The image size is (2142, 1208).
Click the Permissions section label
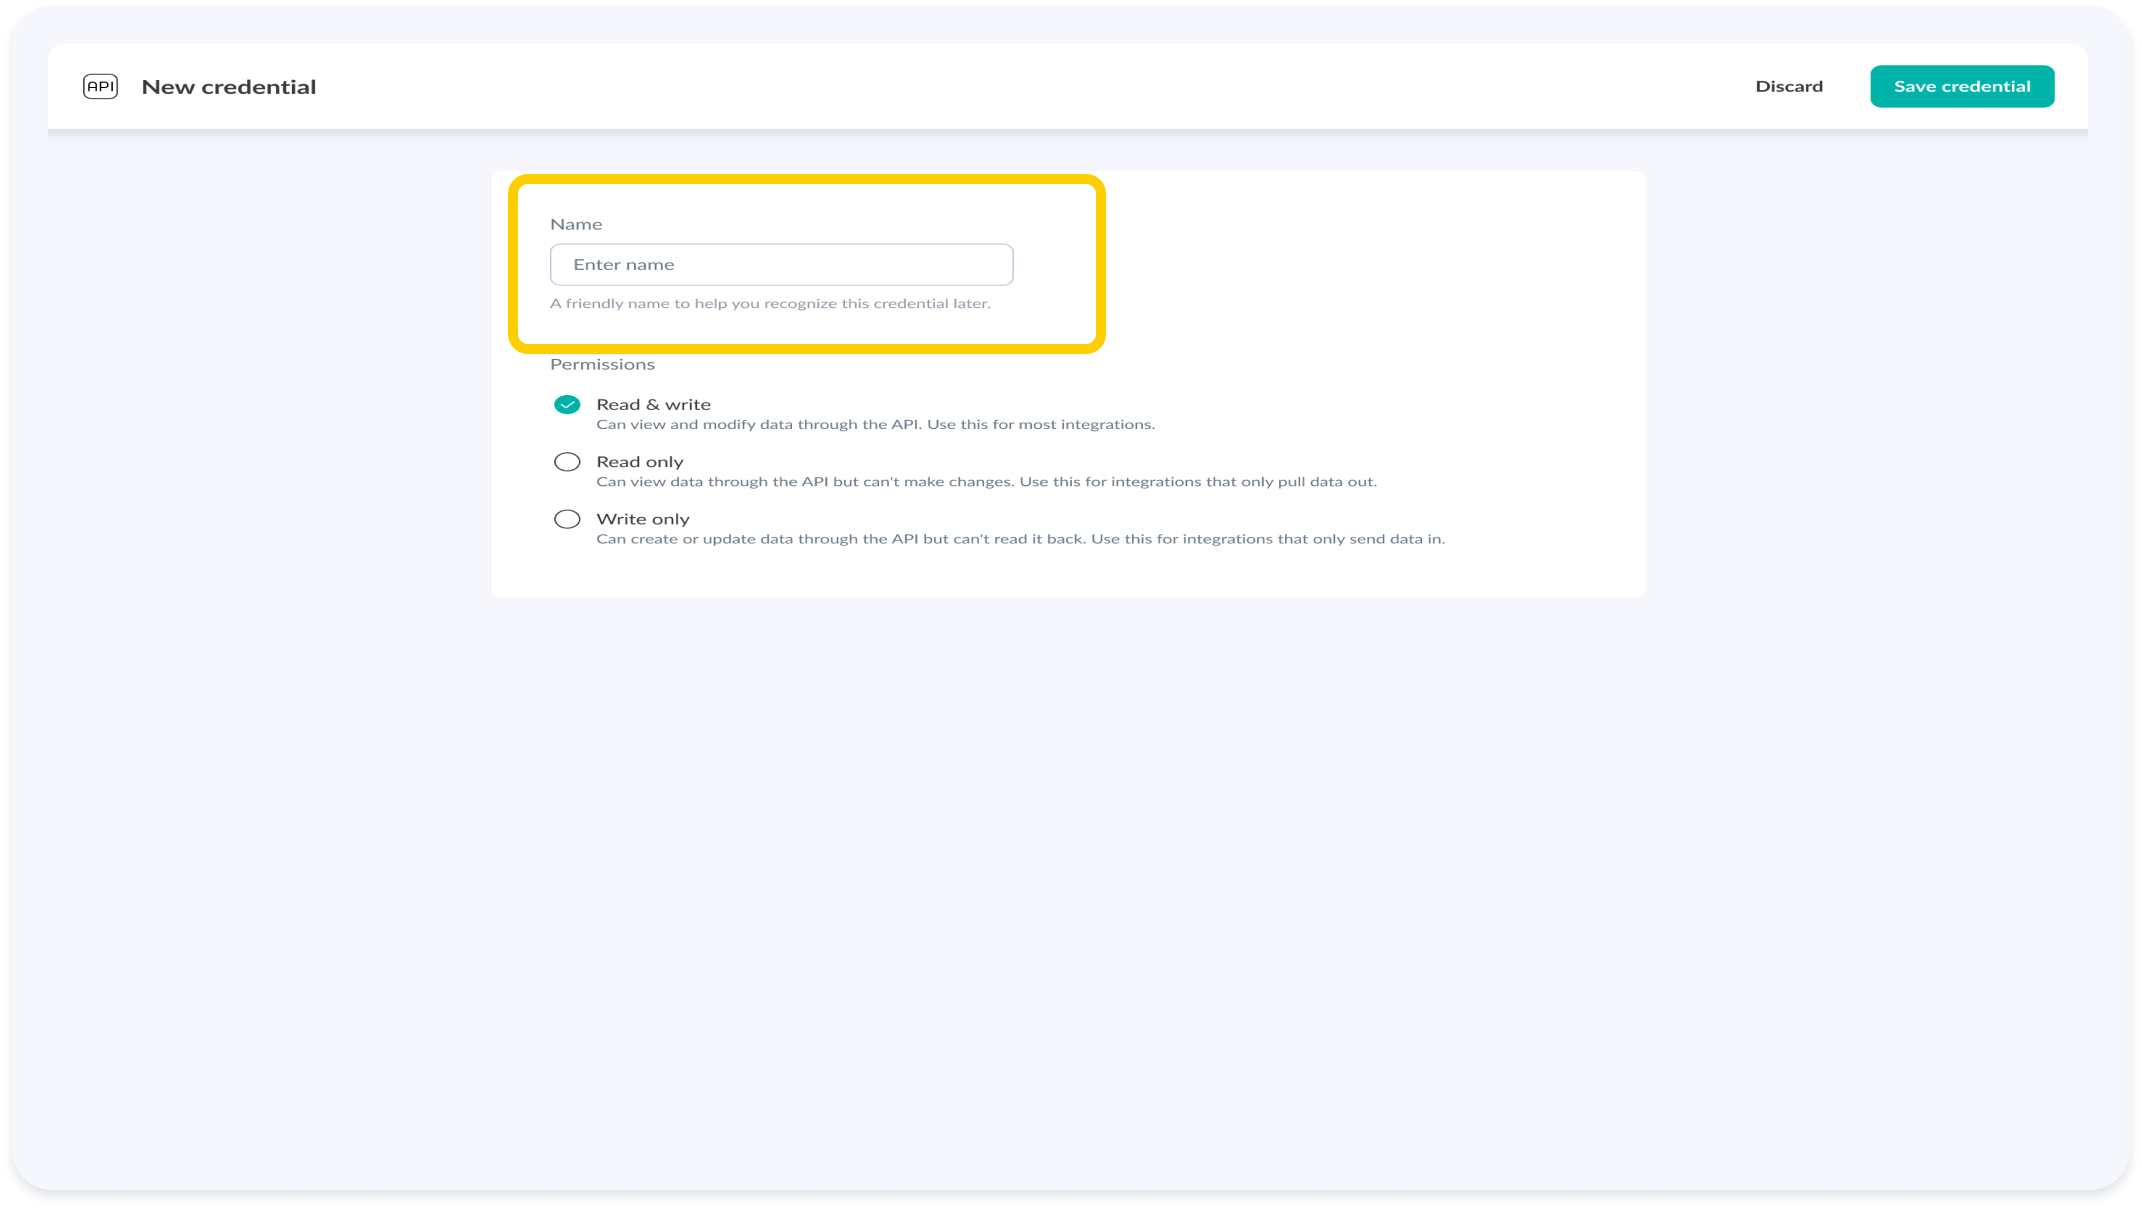602,365
